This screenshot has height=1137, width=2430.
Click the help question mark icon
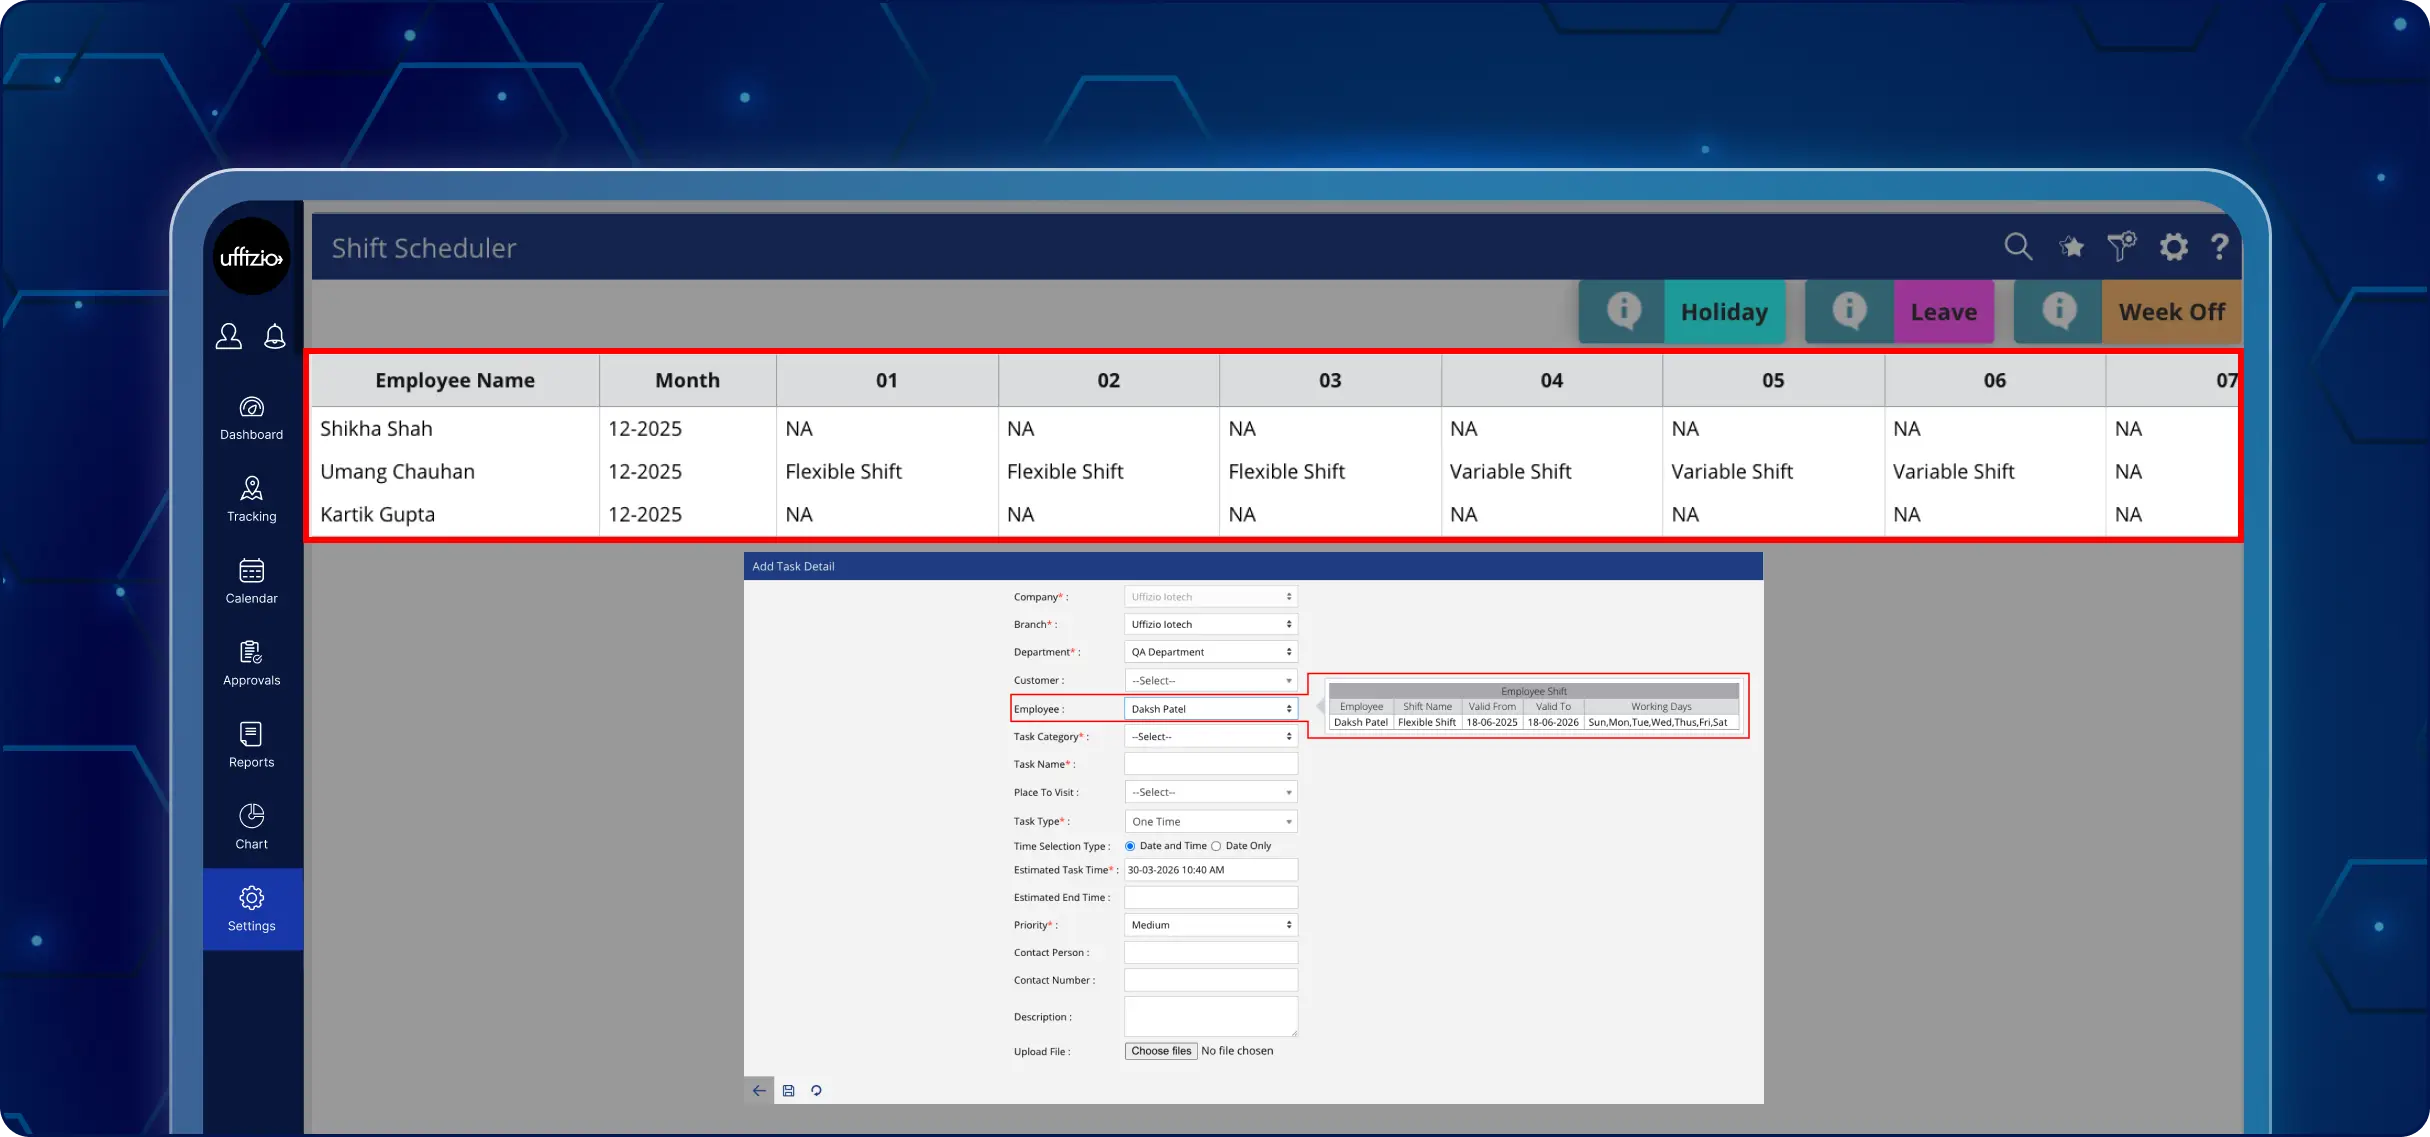(x=2219, y=247)
